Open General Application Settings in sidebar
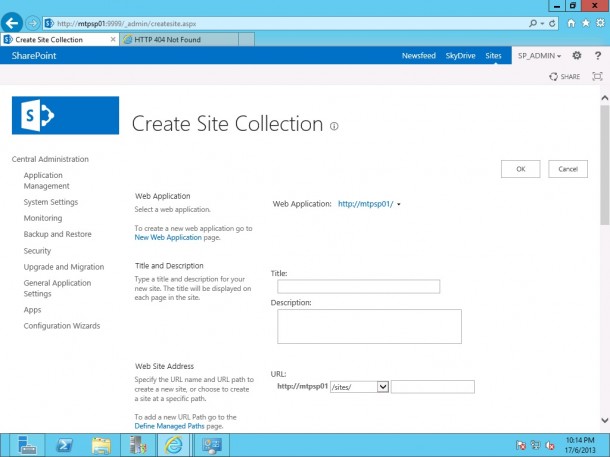Viewport: 610px width, 457px height. pos(57,288)
